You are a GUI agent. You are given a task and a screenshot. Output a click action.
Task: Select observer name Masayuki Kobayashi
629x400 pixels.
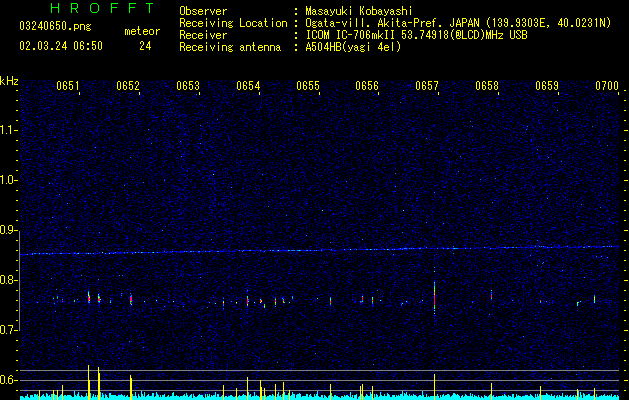click(x=359, y=12)
